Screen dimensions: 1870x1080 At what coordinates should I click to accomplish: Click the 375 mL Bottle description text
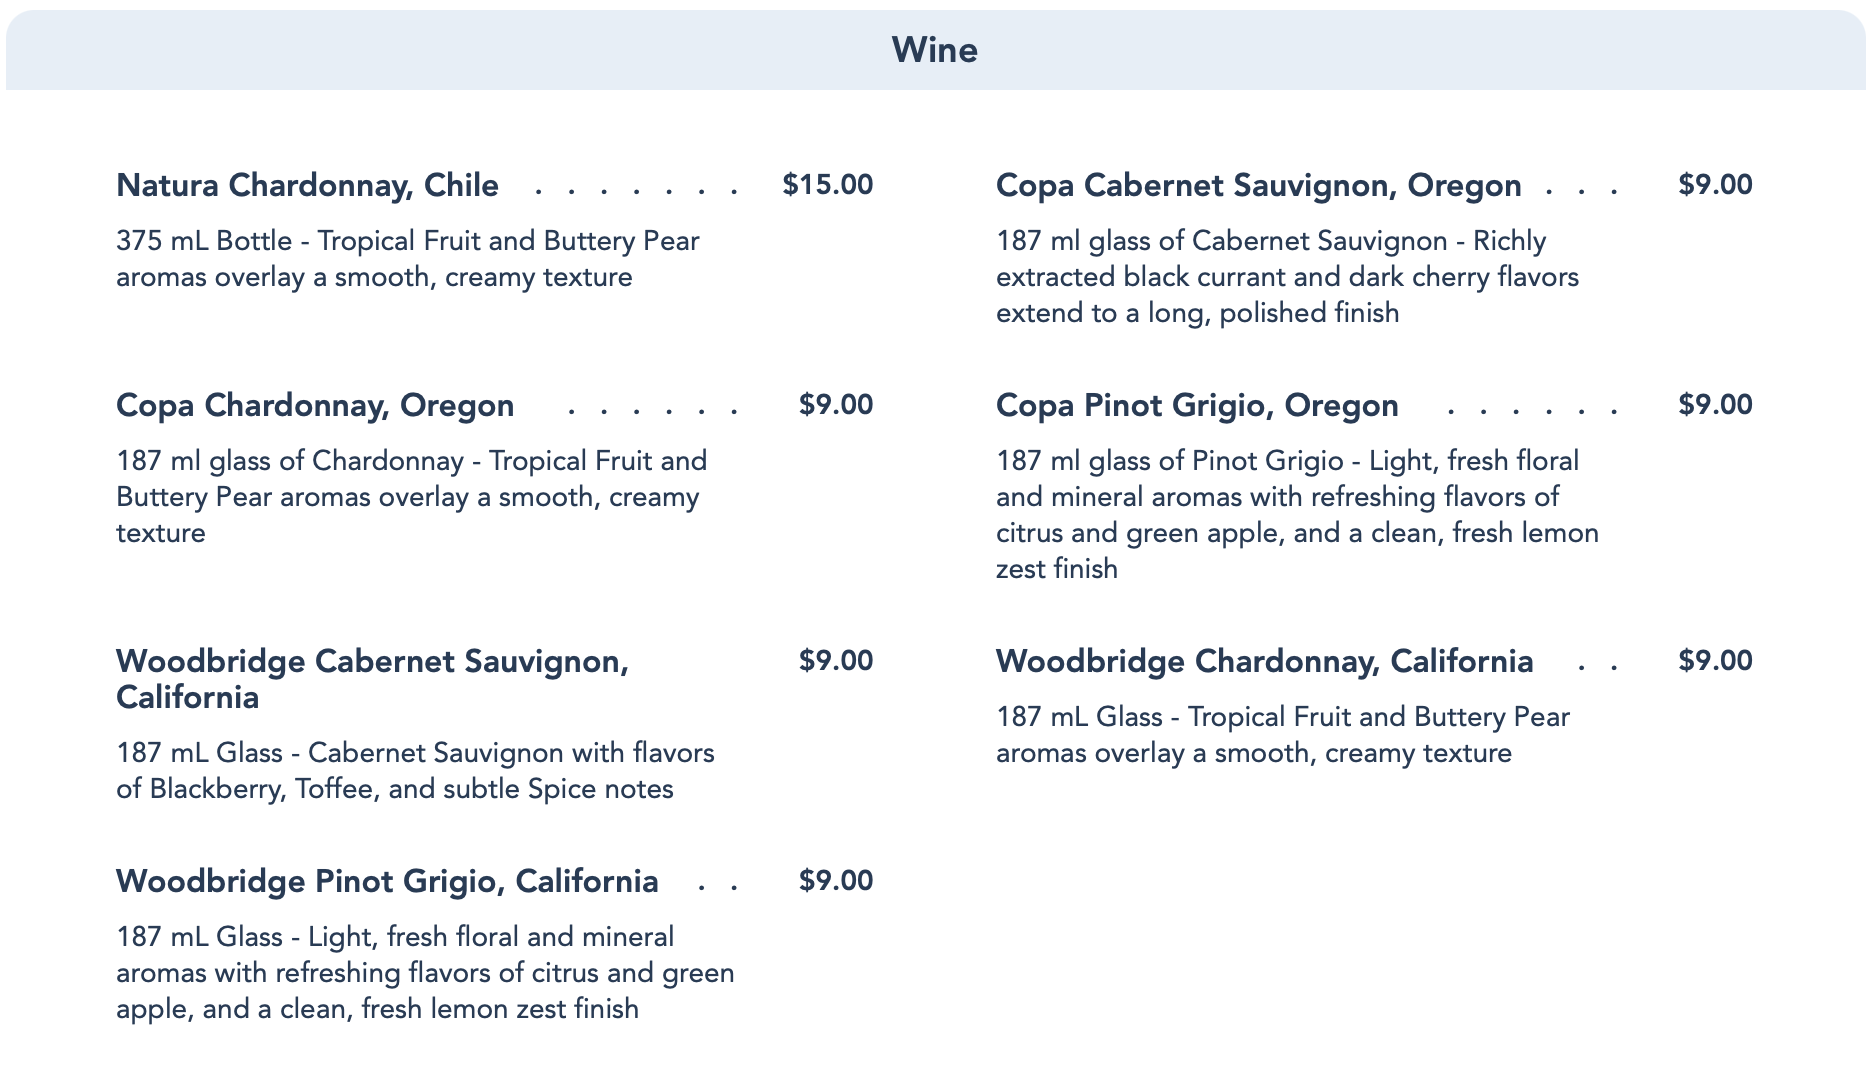407,259
